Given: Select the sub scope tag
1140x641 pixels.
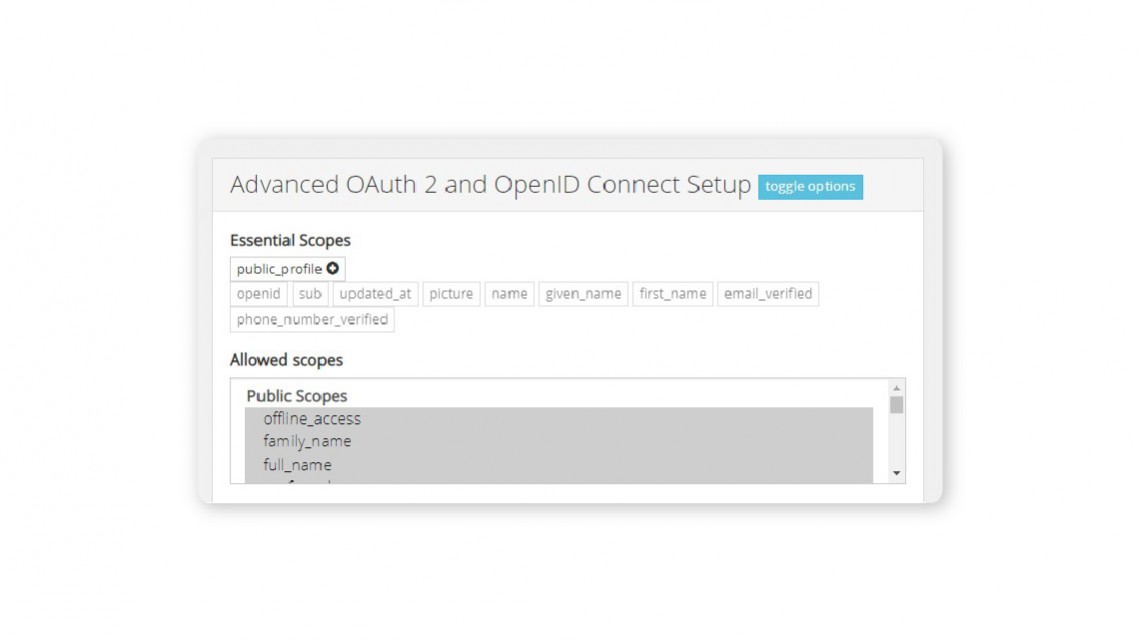Looking at the screenshot, I should pos(310,294).
